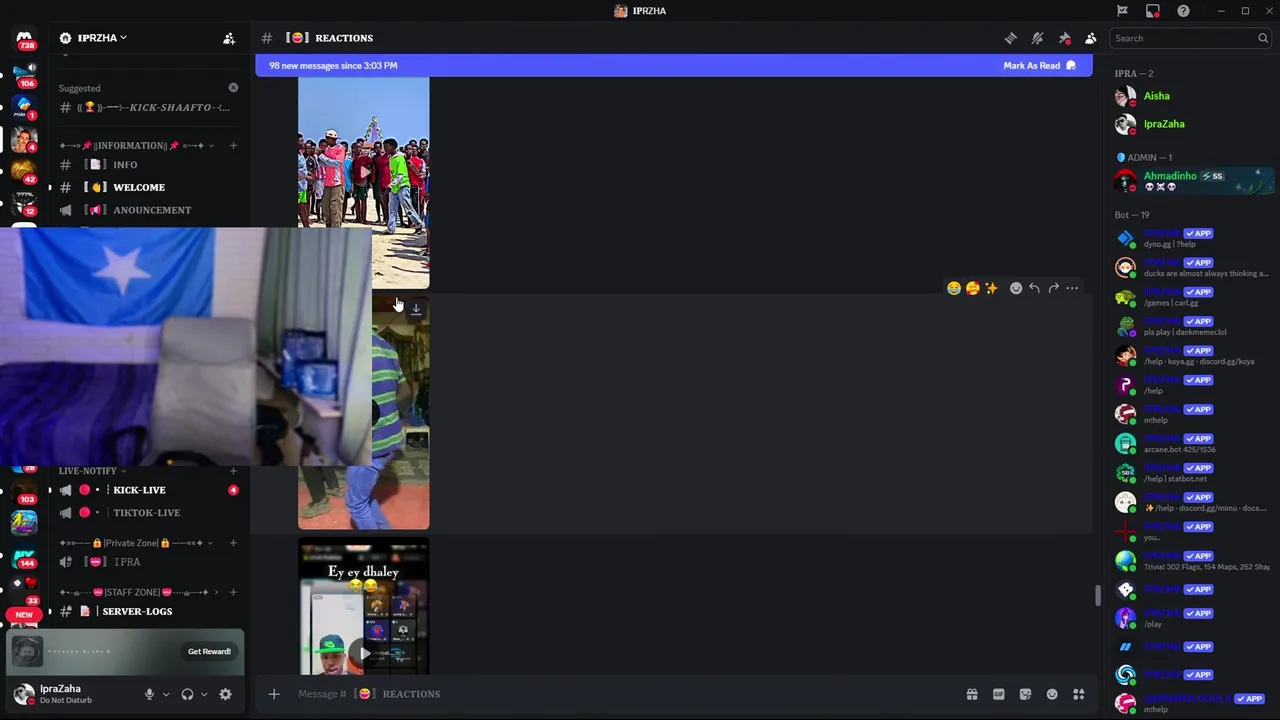React with laughing-crying emoji

[x=954, y=288]
